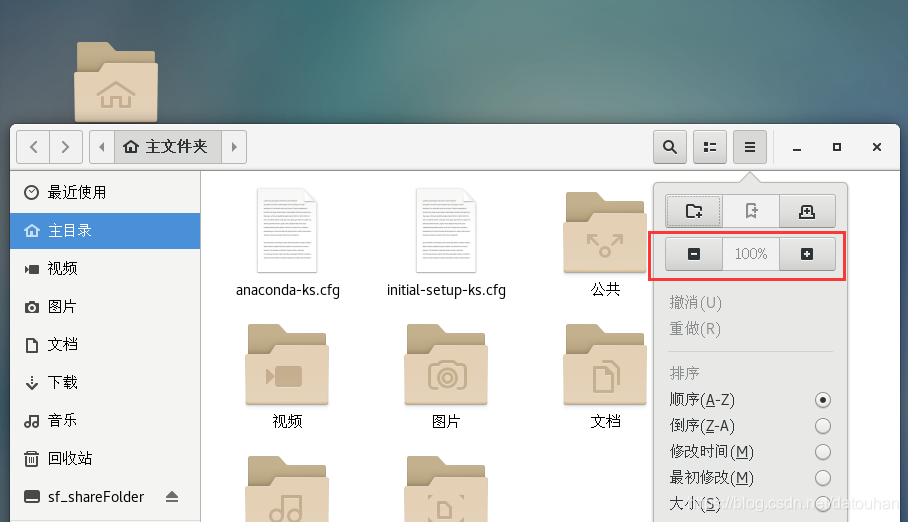This screenshot has width=908, height=522.
Task: Click the anaconda-ks.cfg file name label
Action: (288, 290)
